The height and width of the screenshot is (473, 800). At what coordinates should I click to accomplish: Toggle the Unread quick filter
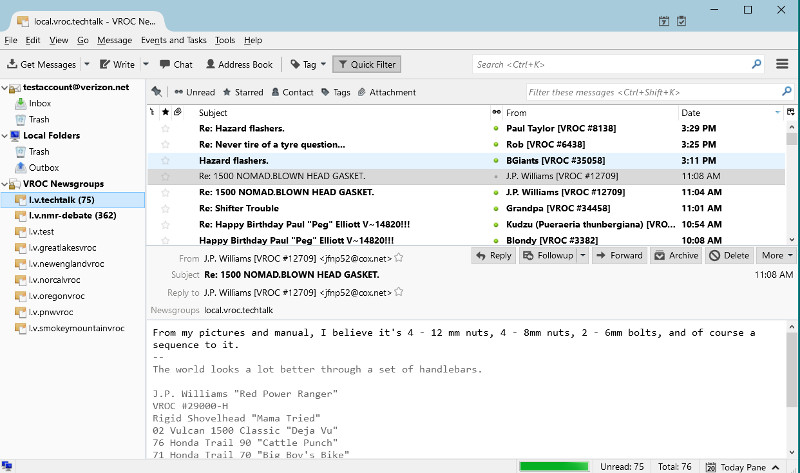point(194,92)
